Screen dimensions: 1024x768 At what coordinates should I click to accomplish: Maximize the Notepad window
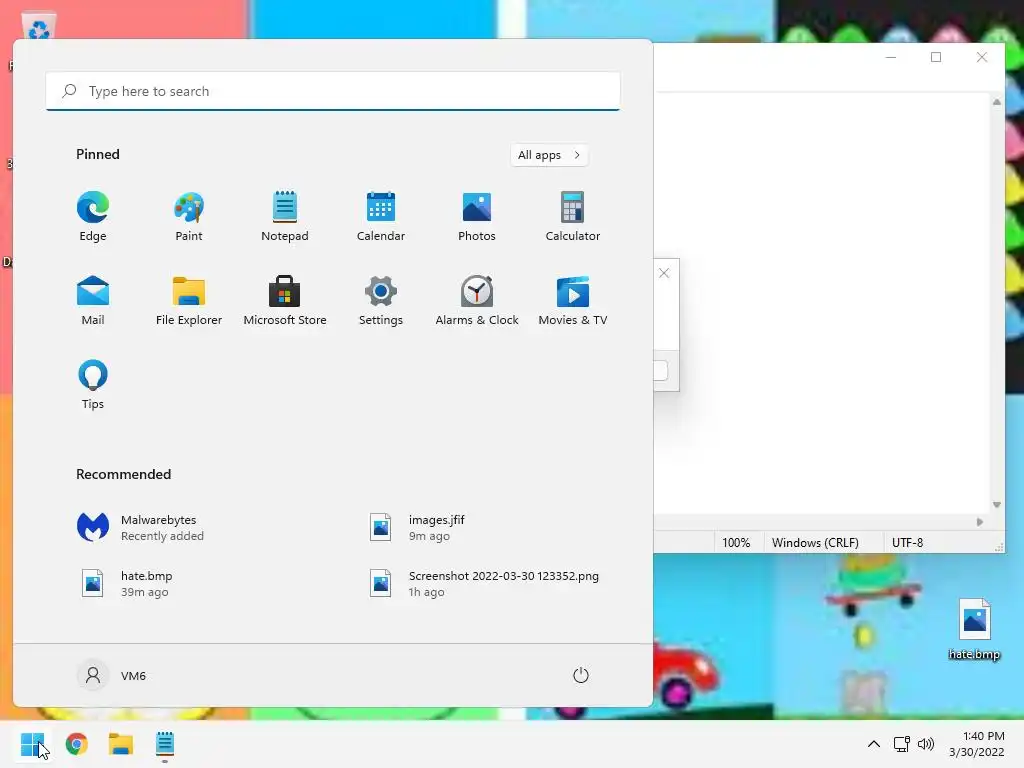[x=936, y=57]
